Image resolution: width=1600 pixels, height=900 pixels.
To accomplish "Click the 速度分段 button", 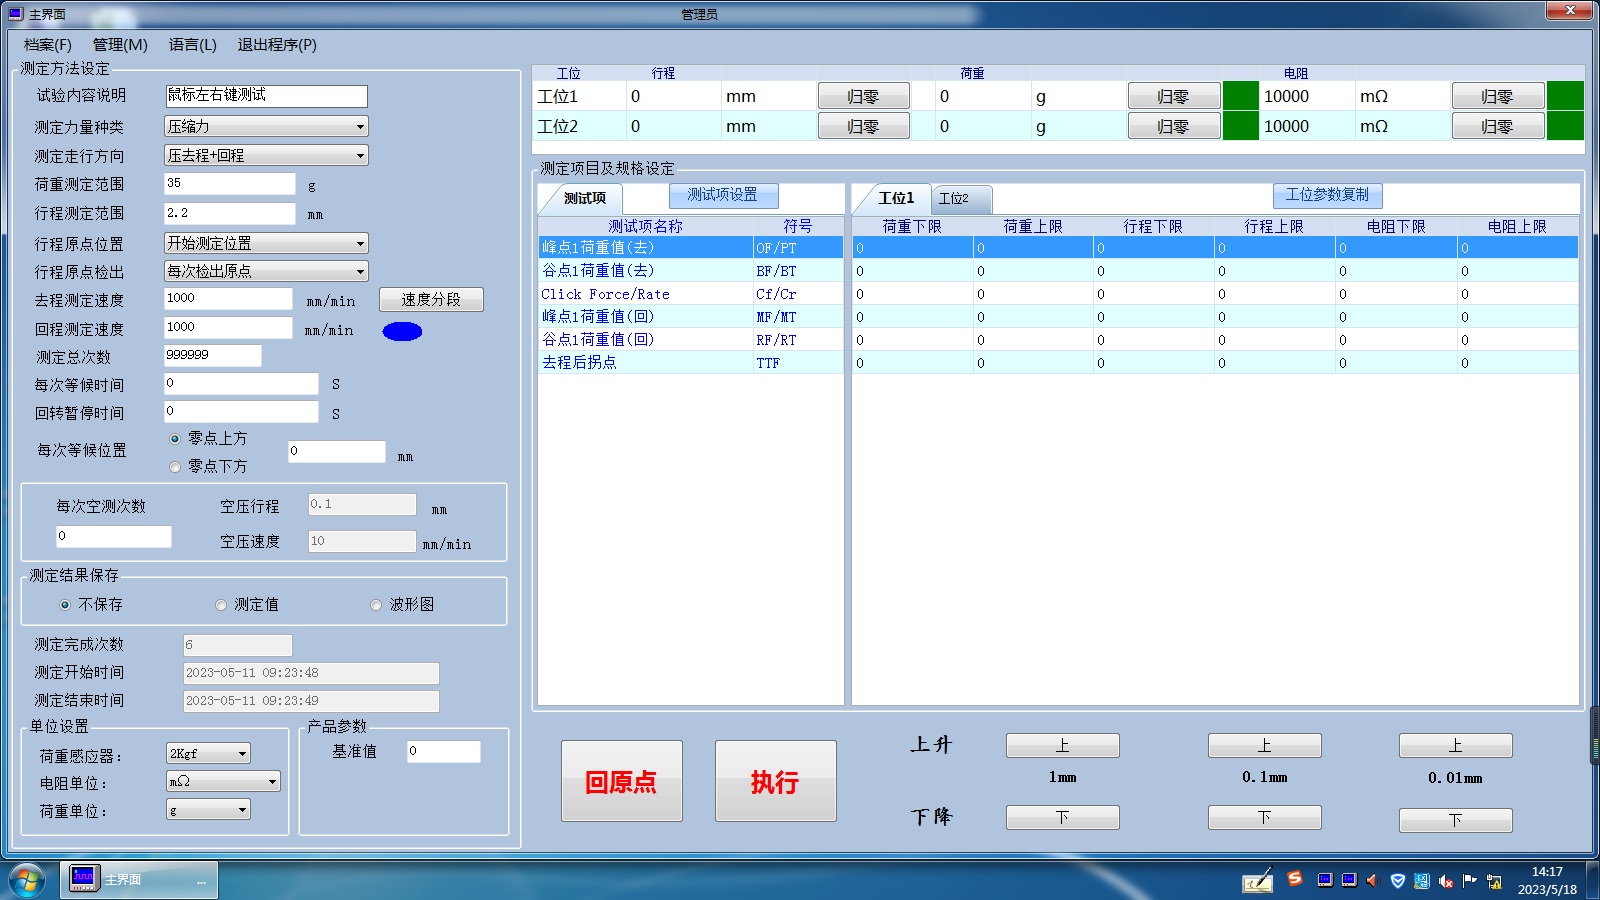I will point(431,300).
